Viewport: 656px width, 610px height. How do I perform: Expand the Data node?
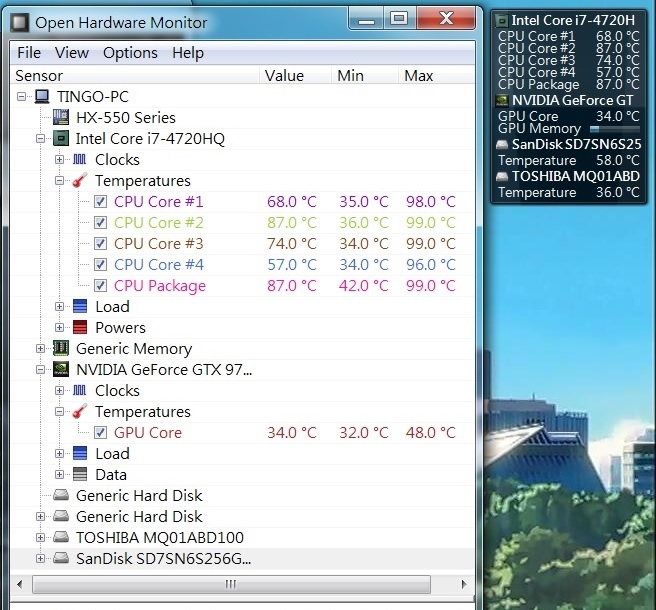click(x=59, y=474)
